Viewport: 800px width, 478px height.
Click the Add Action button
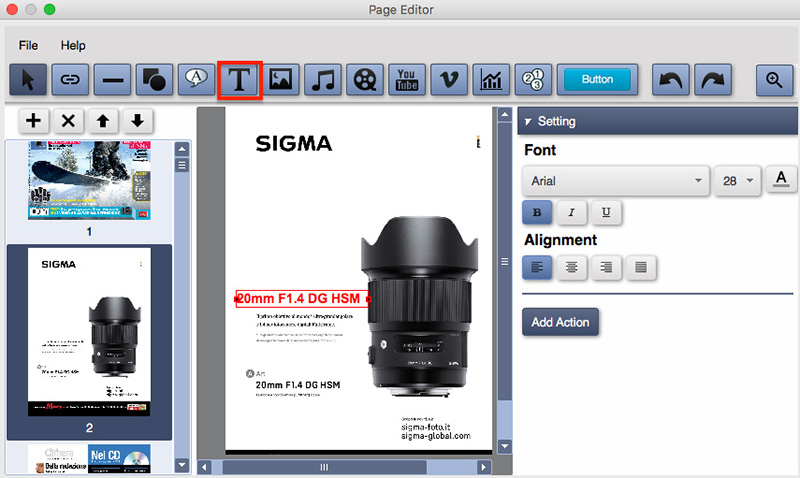point(560,322)
